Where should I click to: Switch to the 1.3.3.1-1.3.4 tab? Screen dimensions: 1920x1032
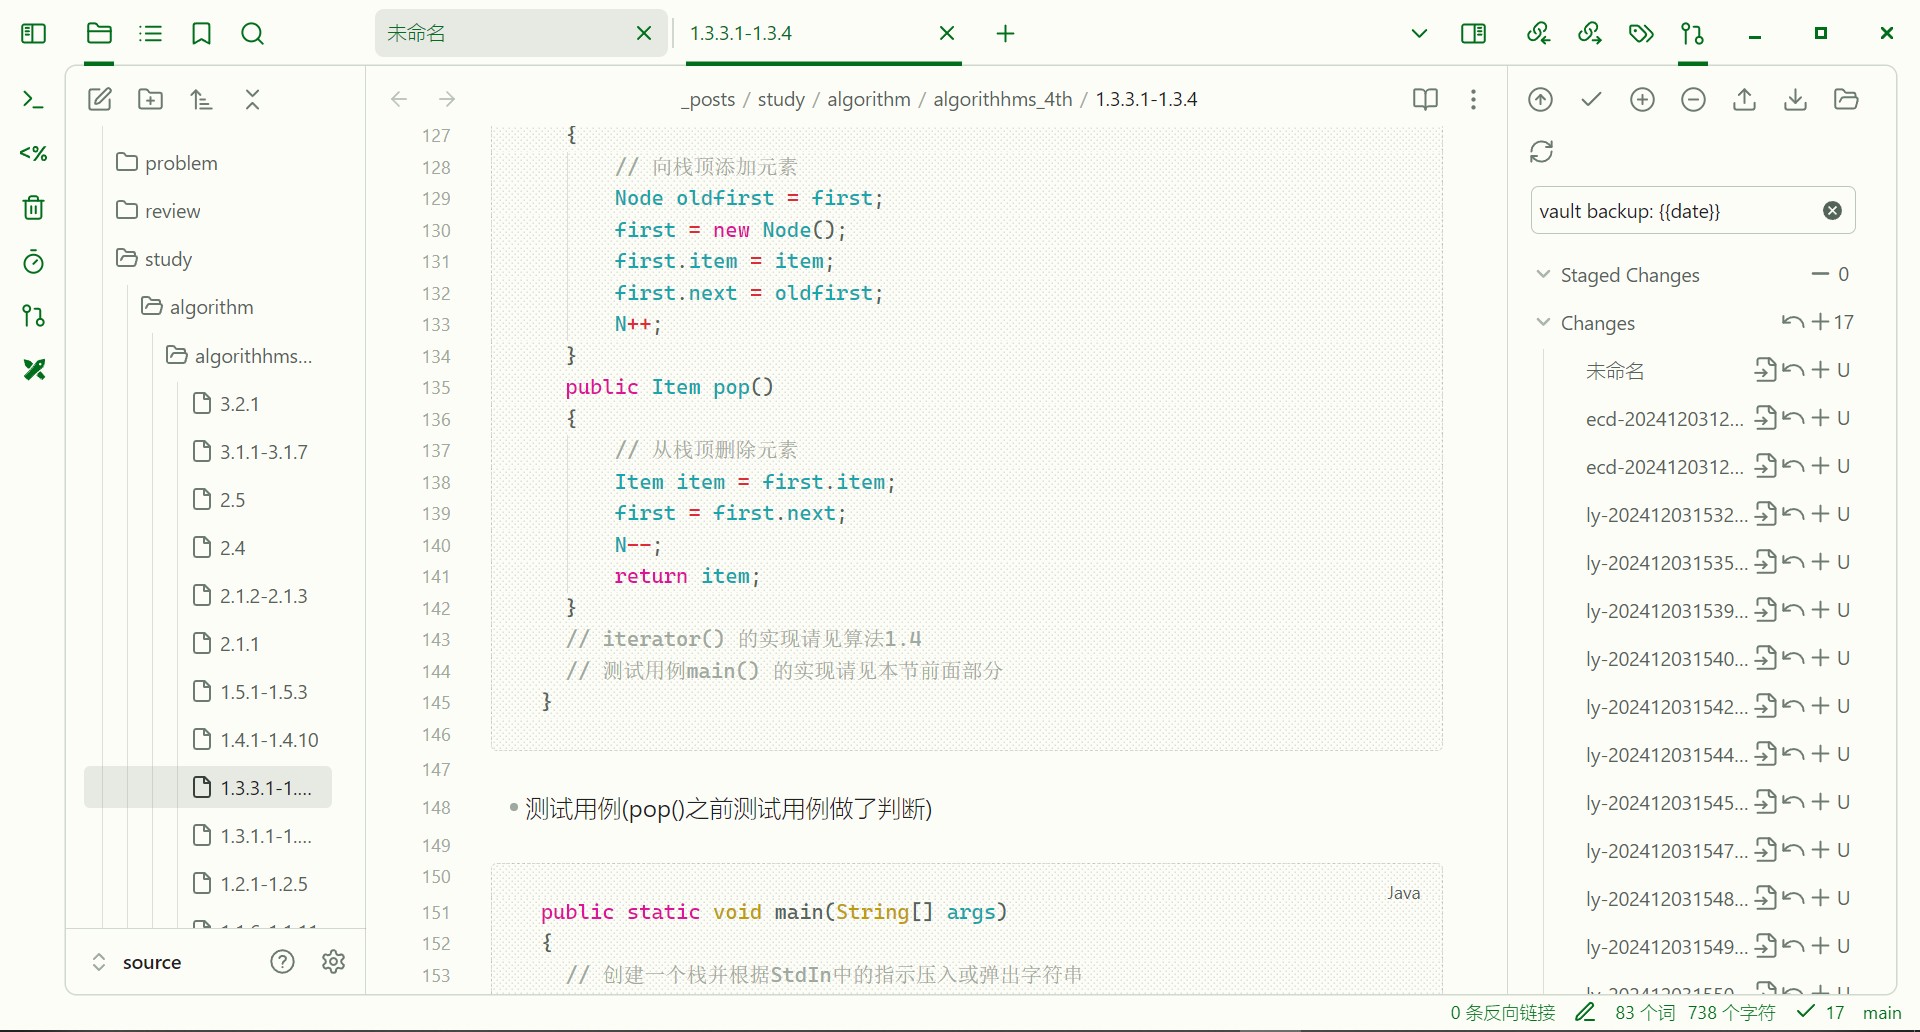[822, 33]
